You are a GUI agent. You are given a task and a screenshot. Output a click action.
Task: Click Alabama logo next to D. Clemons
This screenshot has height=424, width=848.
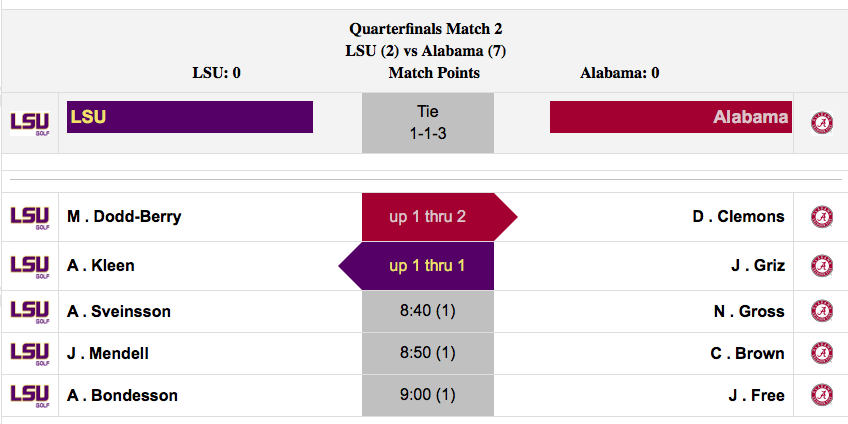[x=822, y=217]
